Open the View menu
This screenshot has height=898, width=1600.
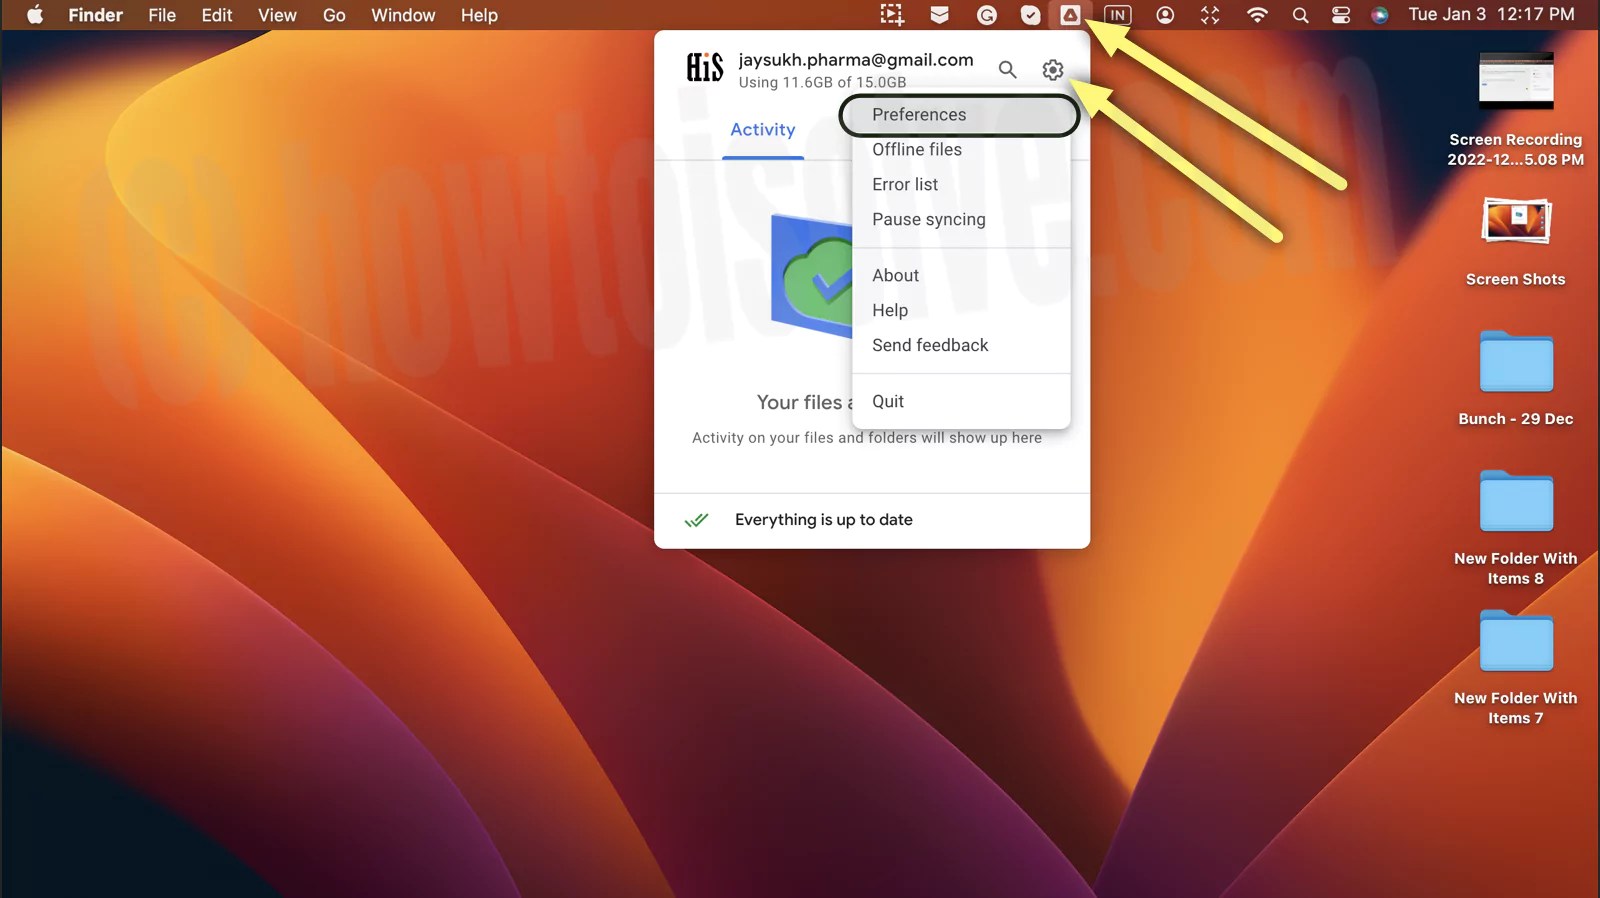pyautogui.click(x=277, y=15)
